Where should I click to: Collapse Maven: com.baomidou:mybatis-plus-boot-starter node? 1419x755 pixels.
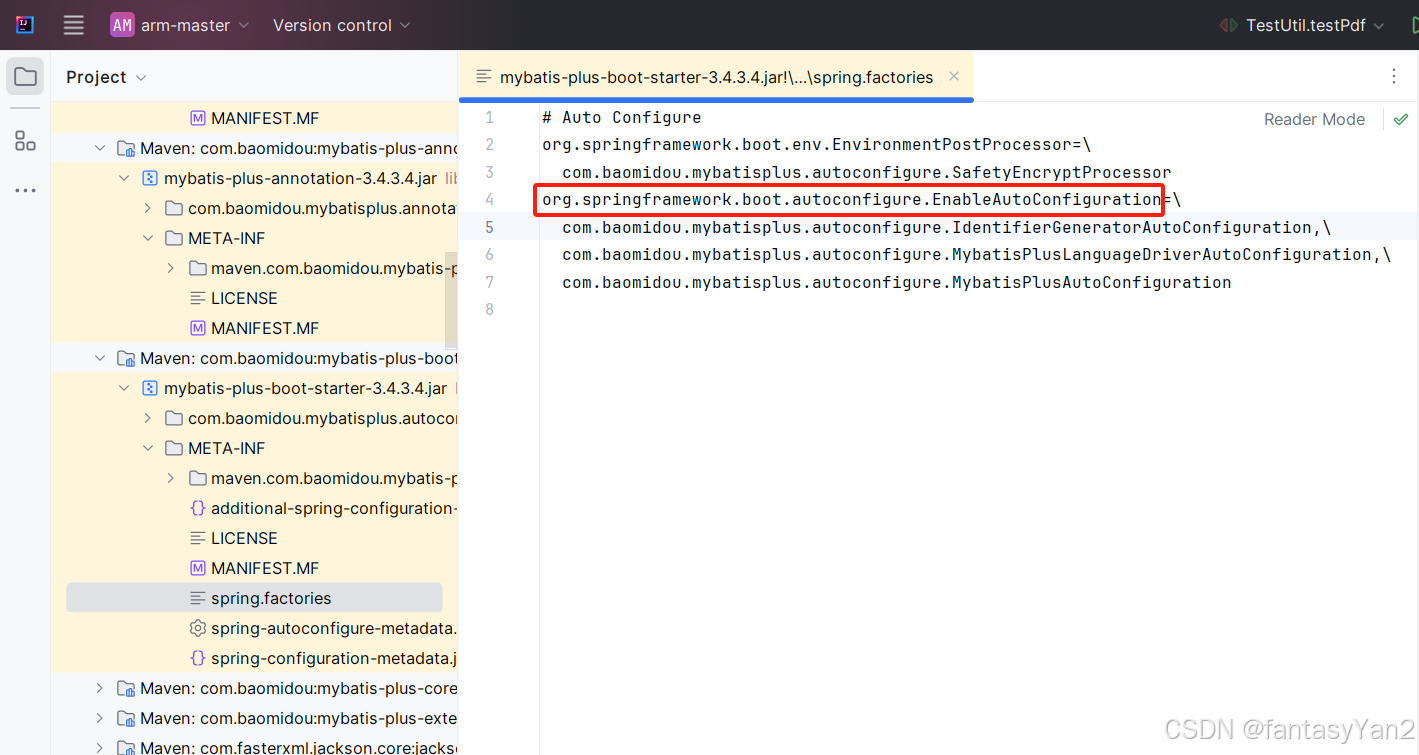pyautogui.click(x=100, y=358)
